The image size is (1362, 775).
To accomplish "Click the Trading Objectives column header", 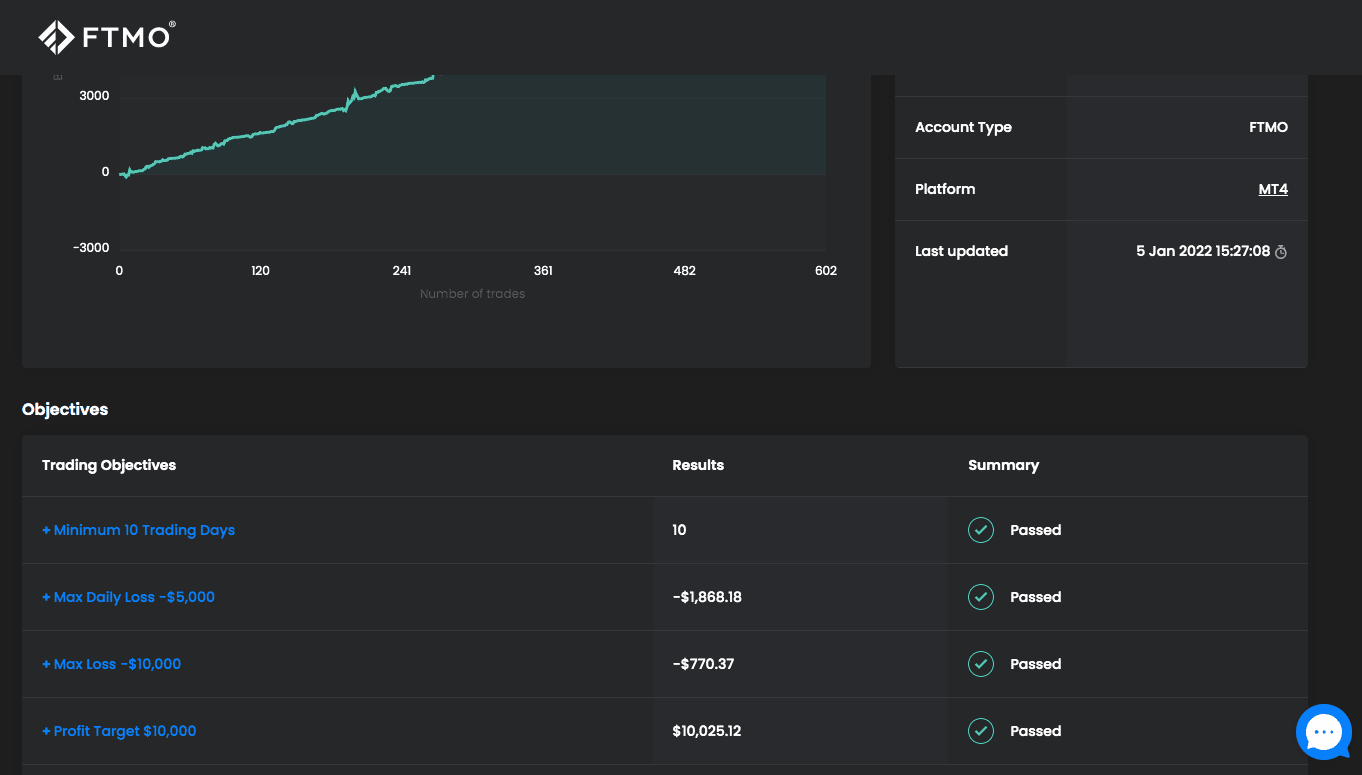I will coord(109,465).
